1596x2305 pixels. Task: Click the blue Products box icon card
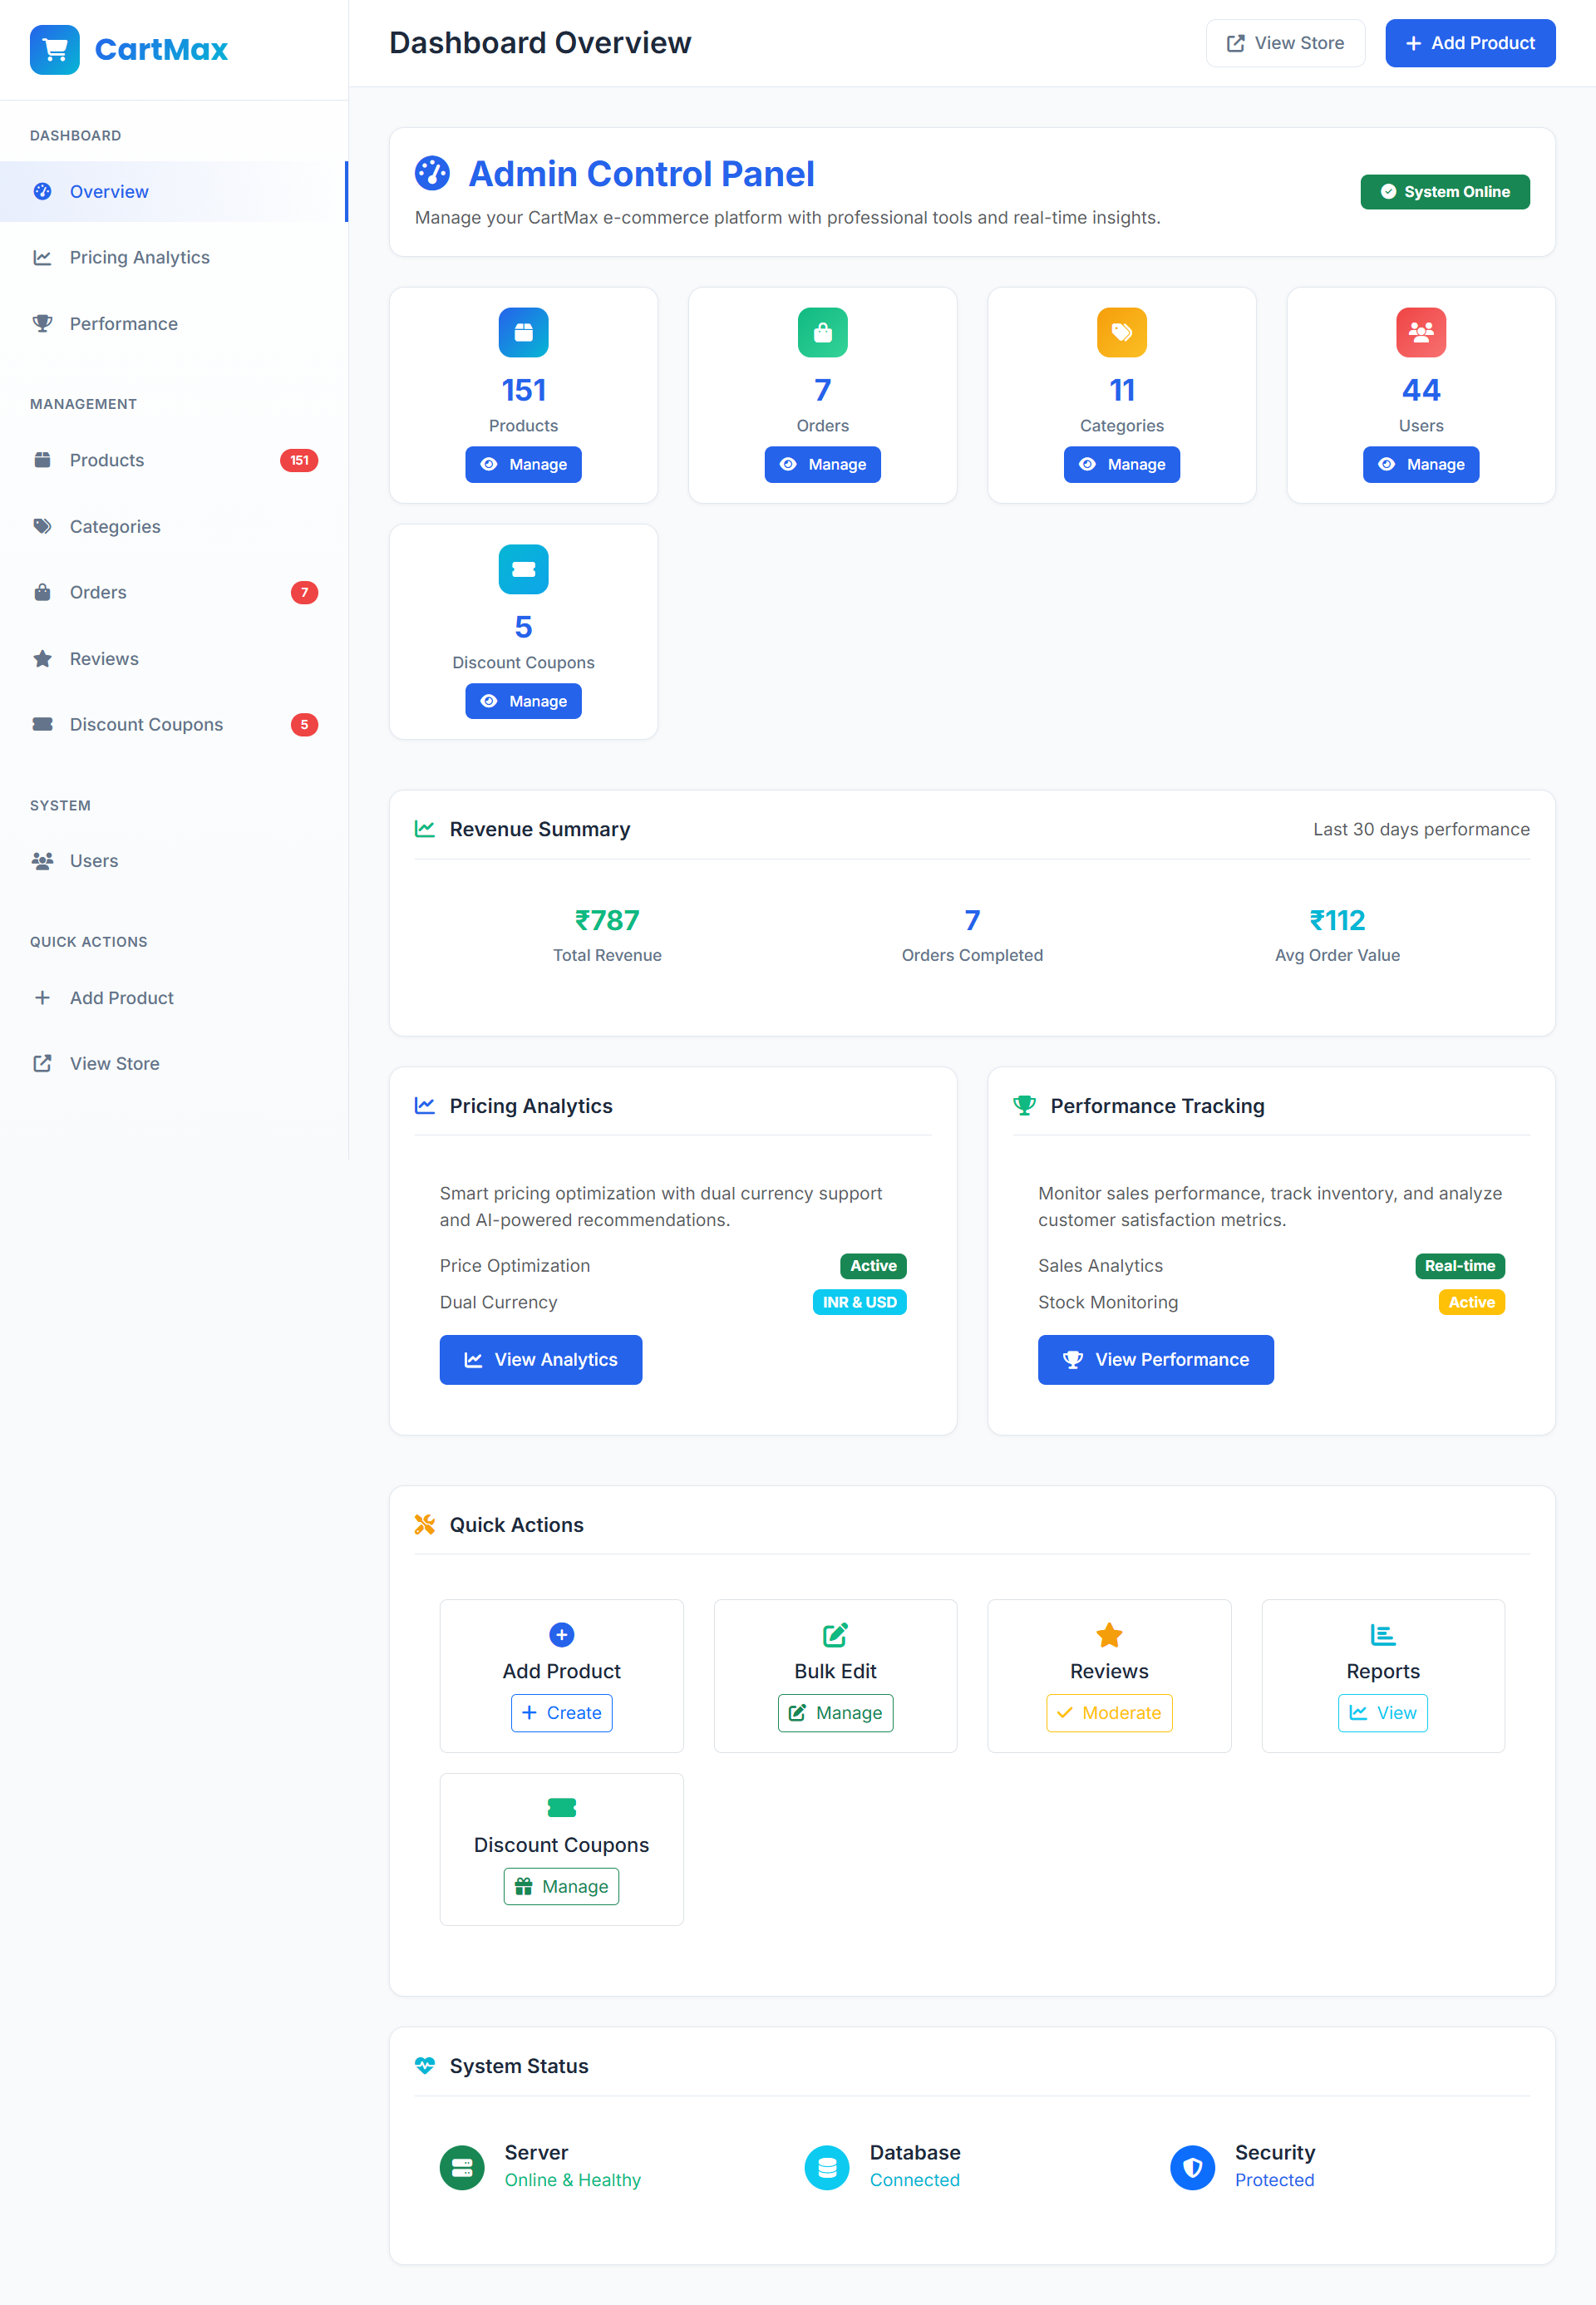pyautogui.click(x=523, y=332)
